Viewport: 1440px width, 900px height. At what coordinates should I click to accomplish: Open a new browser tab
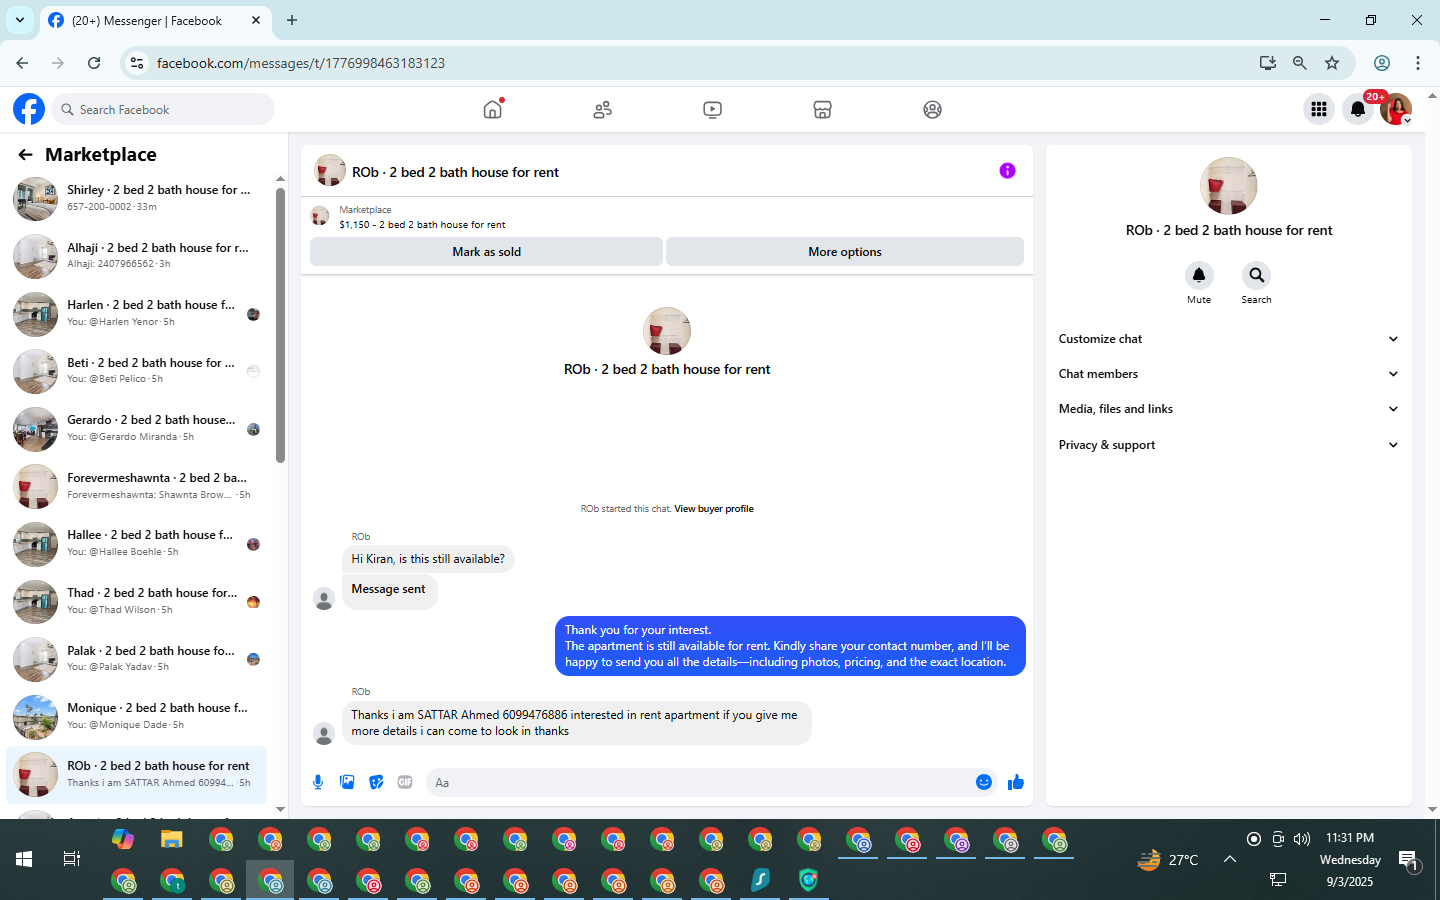coord(292,20)
